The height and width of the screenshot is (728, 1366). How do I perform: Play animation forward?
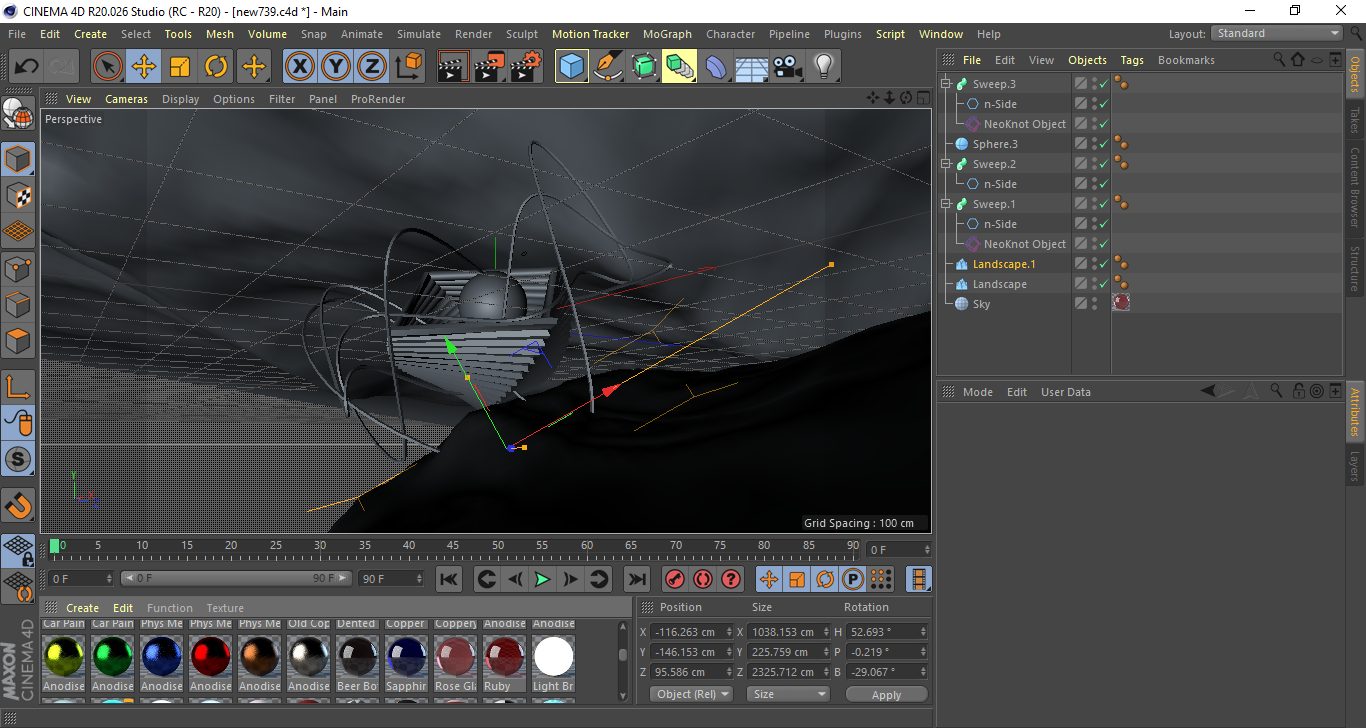point(542,579)
